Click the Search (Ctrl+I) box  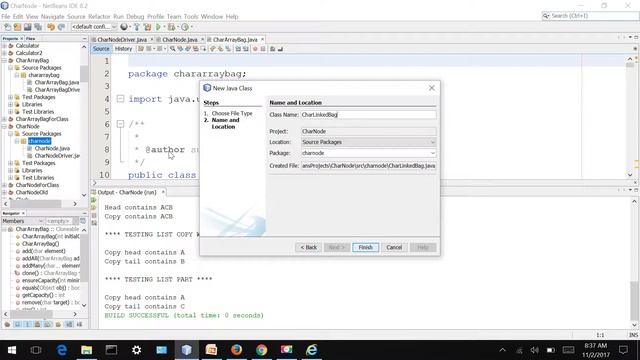pos(590,16)
